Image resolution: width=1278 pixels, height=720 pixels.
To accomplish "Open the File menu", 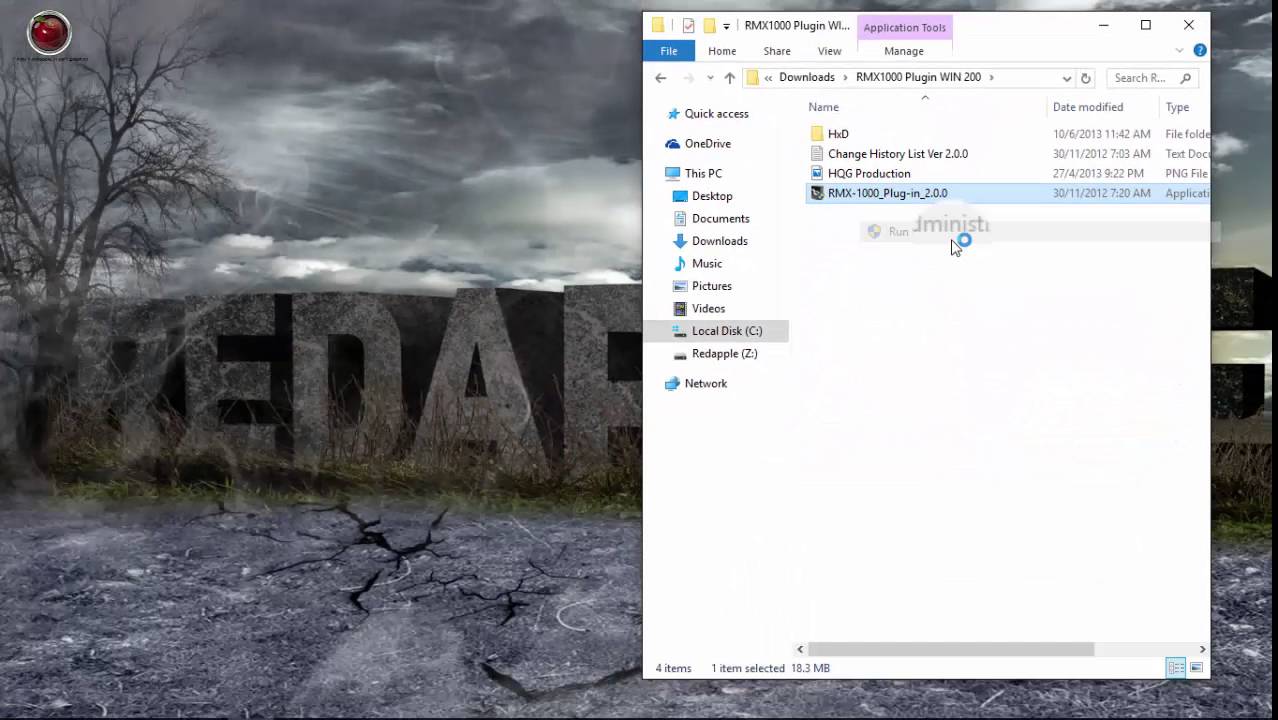I will 669,51.
